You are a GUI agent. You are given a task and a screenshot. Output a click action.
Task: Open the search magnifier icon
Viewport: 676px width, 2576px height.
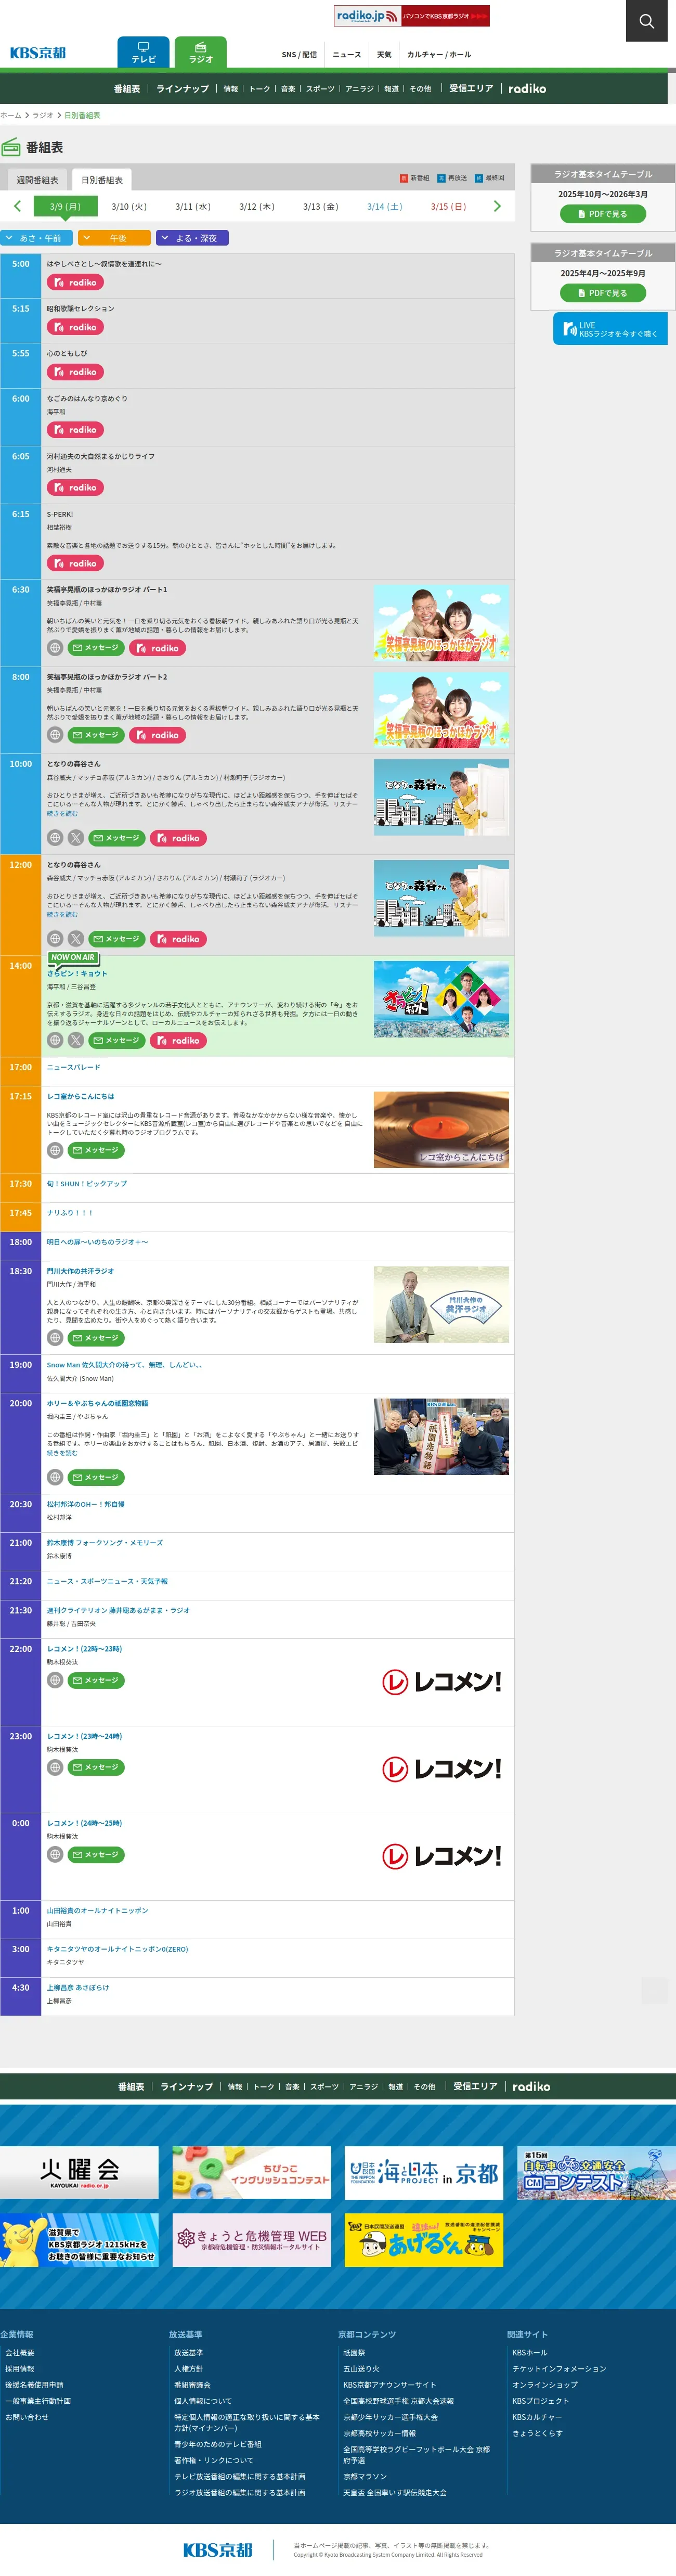pyautogui.click(x=646, y=21)
